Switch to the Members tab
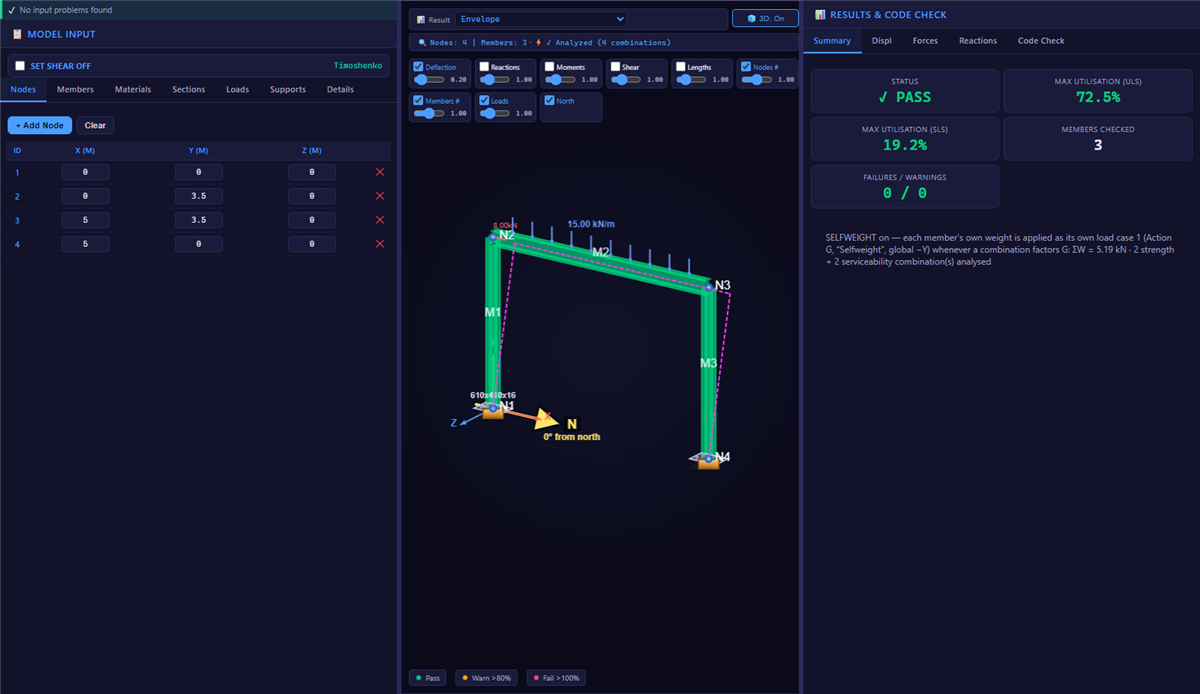Viewport: 1200px width, 694px height. click(x=75, y=90)
